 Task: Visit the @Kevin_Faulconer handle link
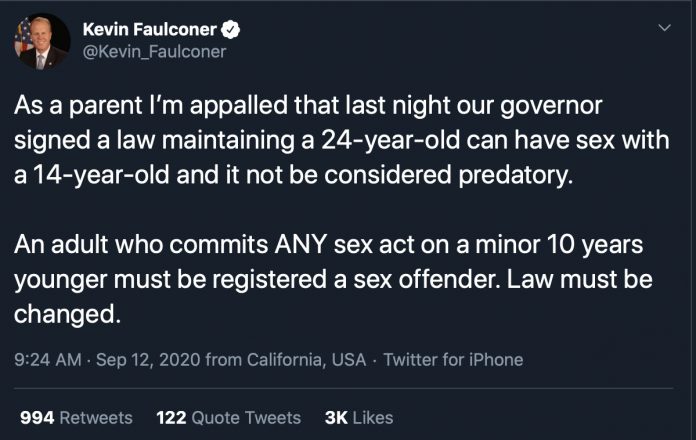(154, 52)
